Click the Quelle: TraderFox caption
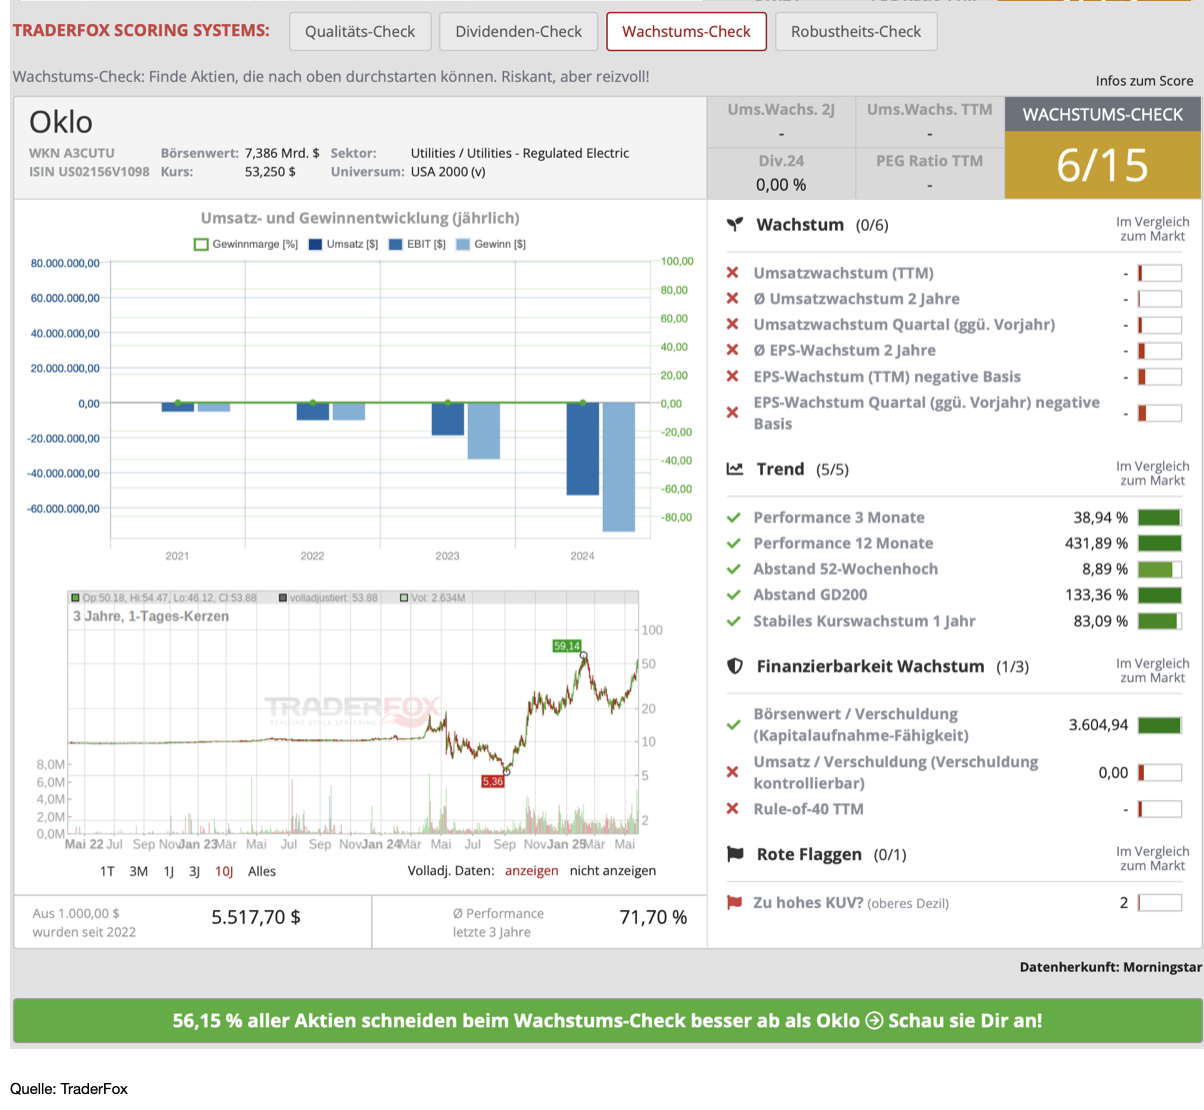The height and width of the screenshot is (1110, 1204). (x=69, y=1089)
